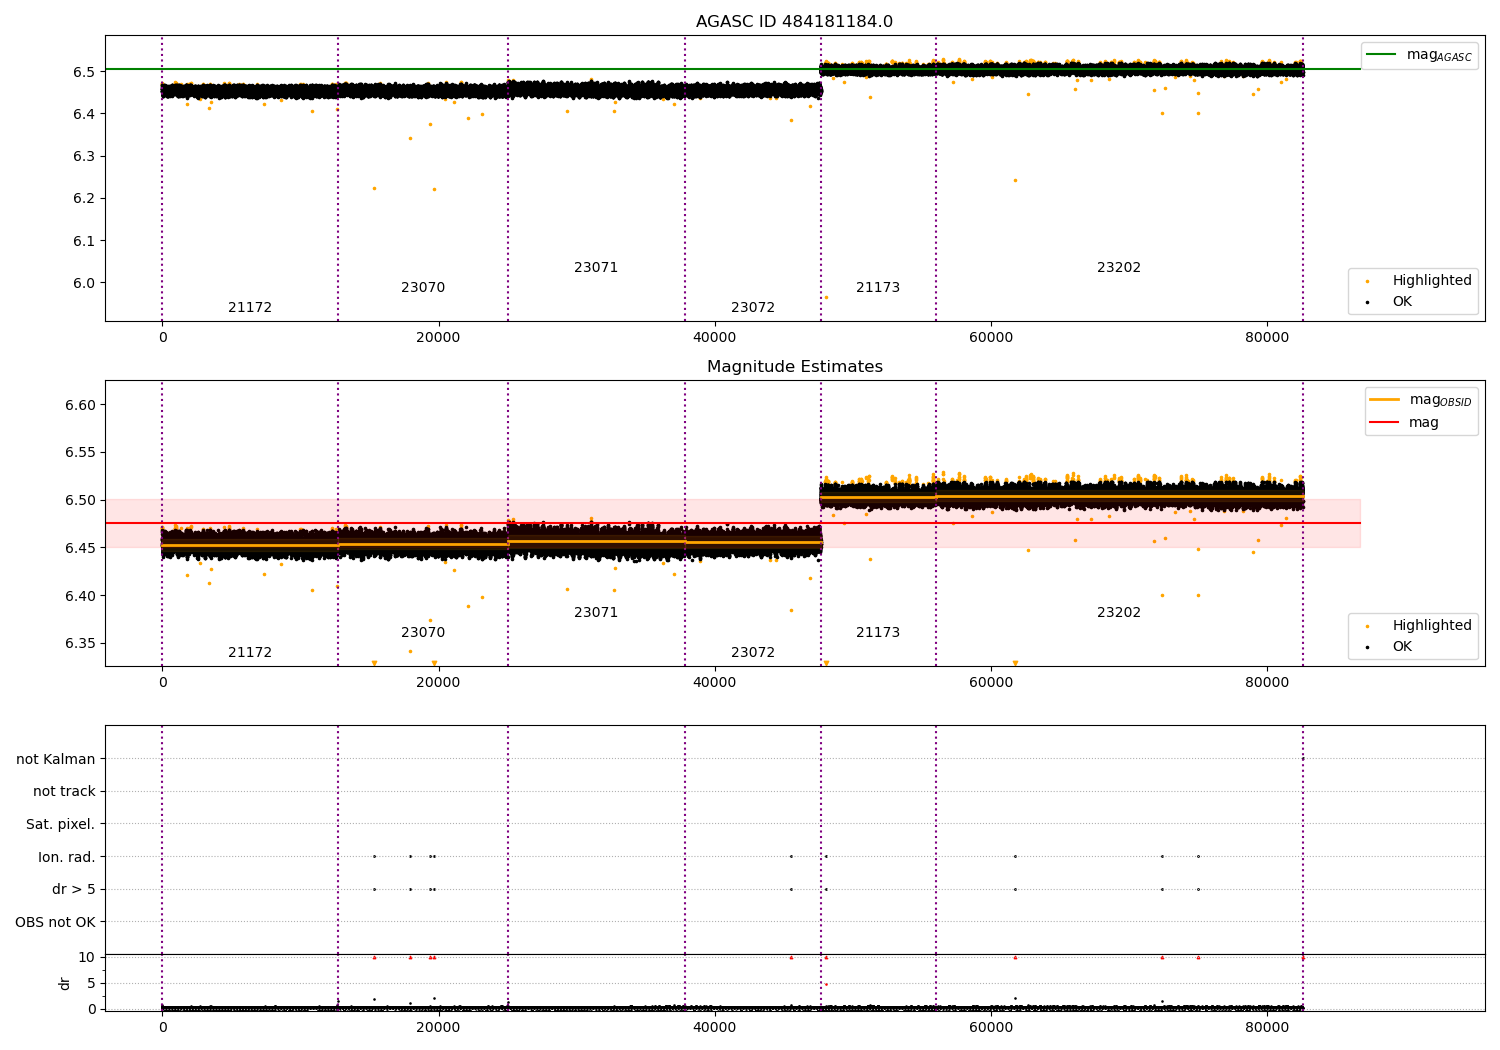The image size is (1500, 1050).
Task: Click obsid label 23071 in the top plot
Action: click(x=596, y=268)
